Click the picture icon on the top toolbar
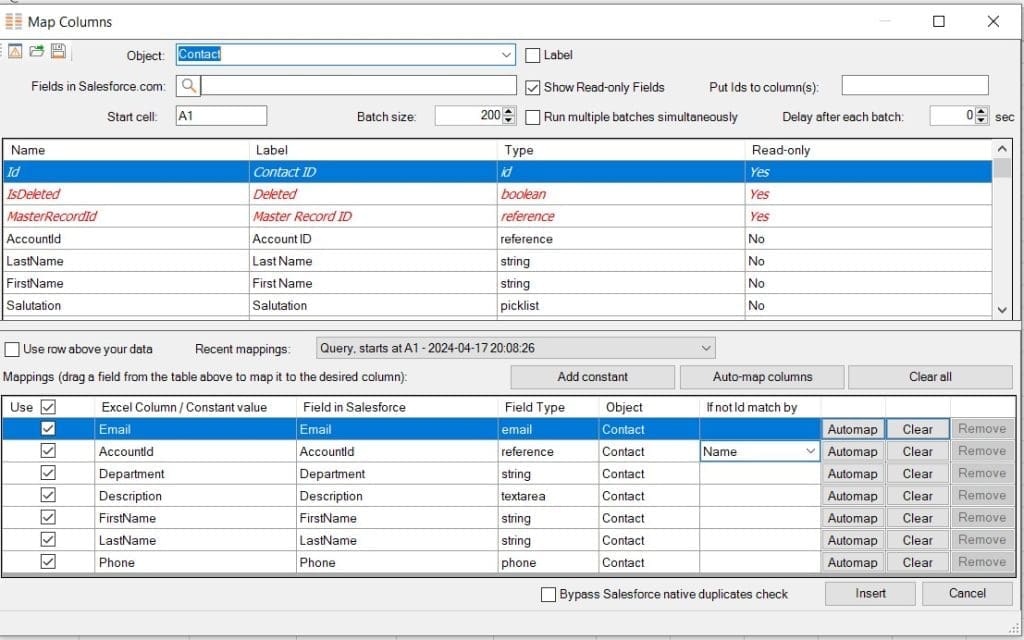The image size is (1024, 640). tap(16, 51)
